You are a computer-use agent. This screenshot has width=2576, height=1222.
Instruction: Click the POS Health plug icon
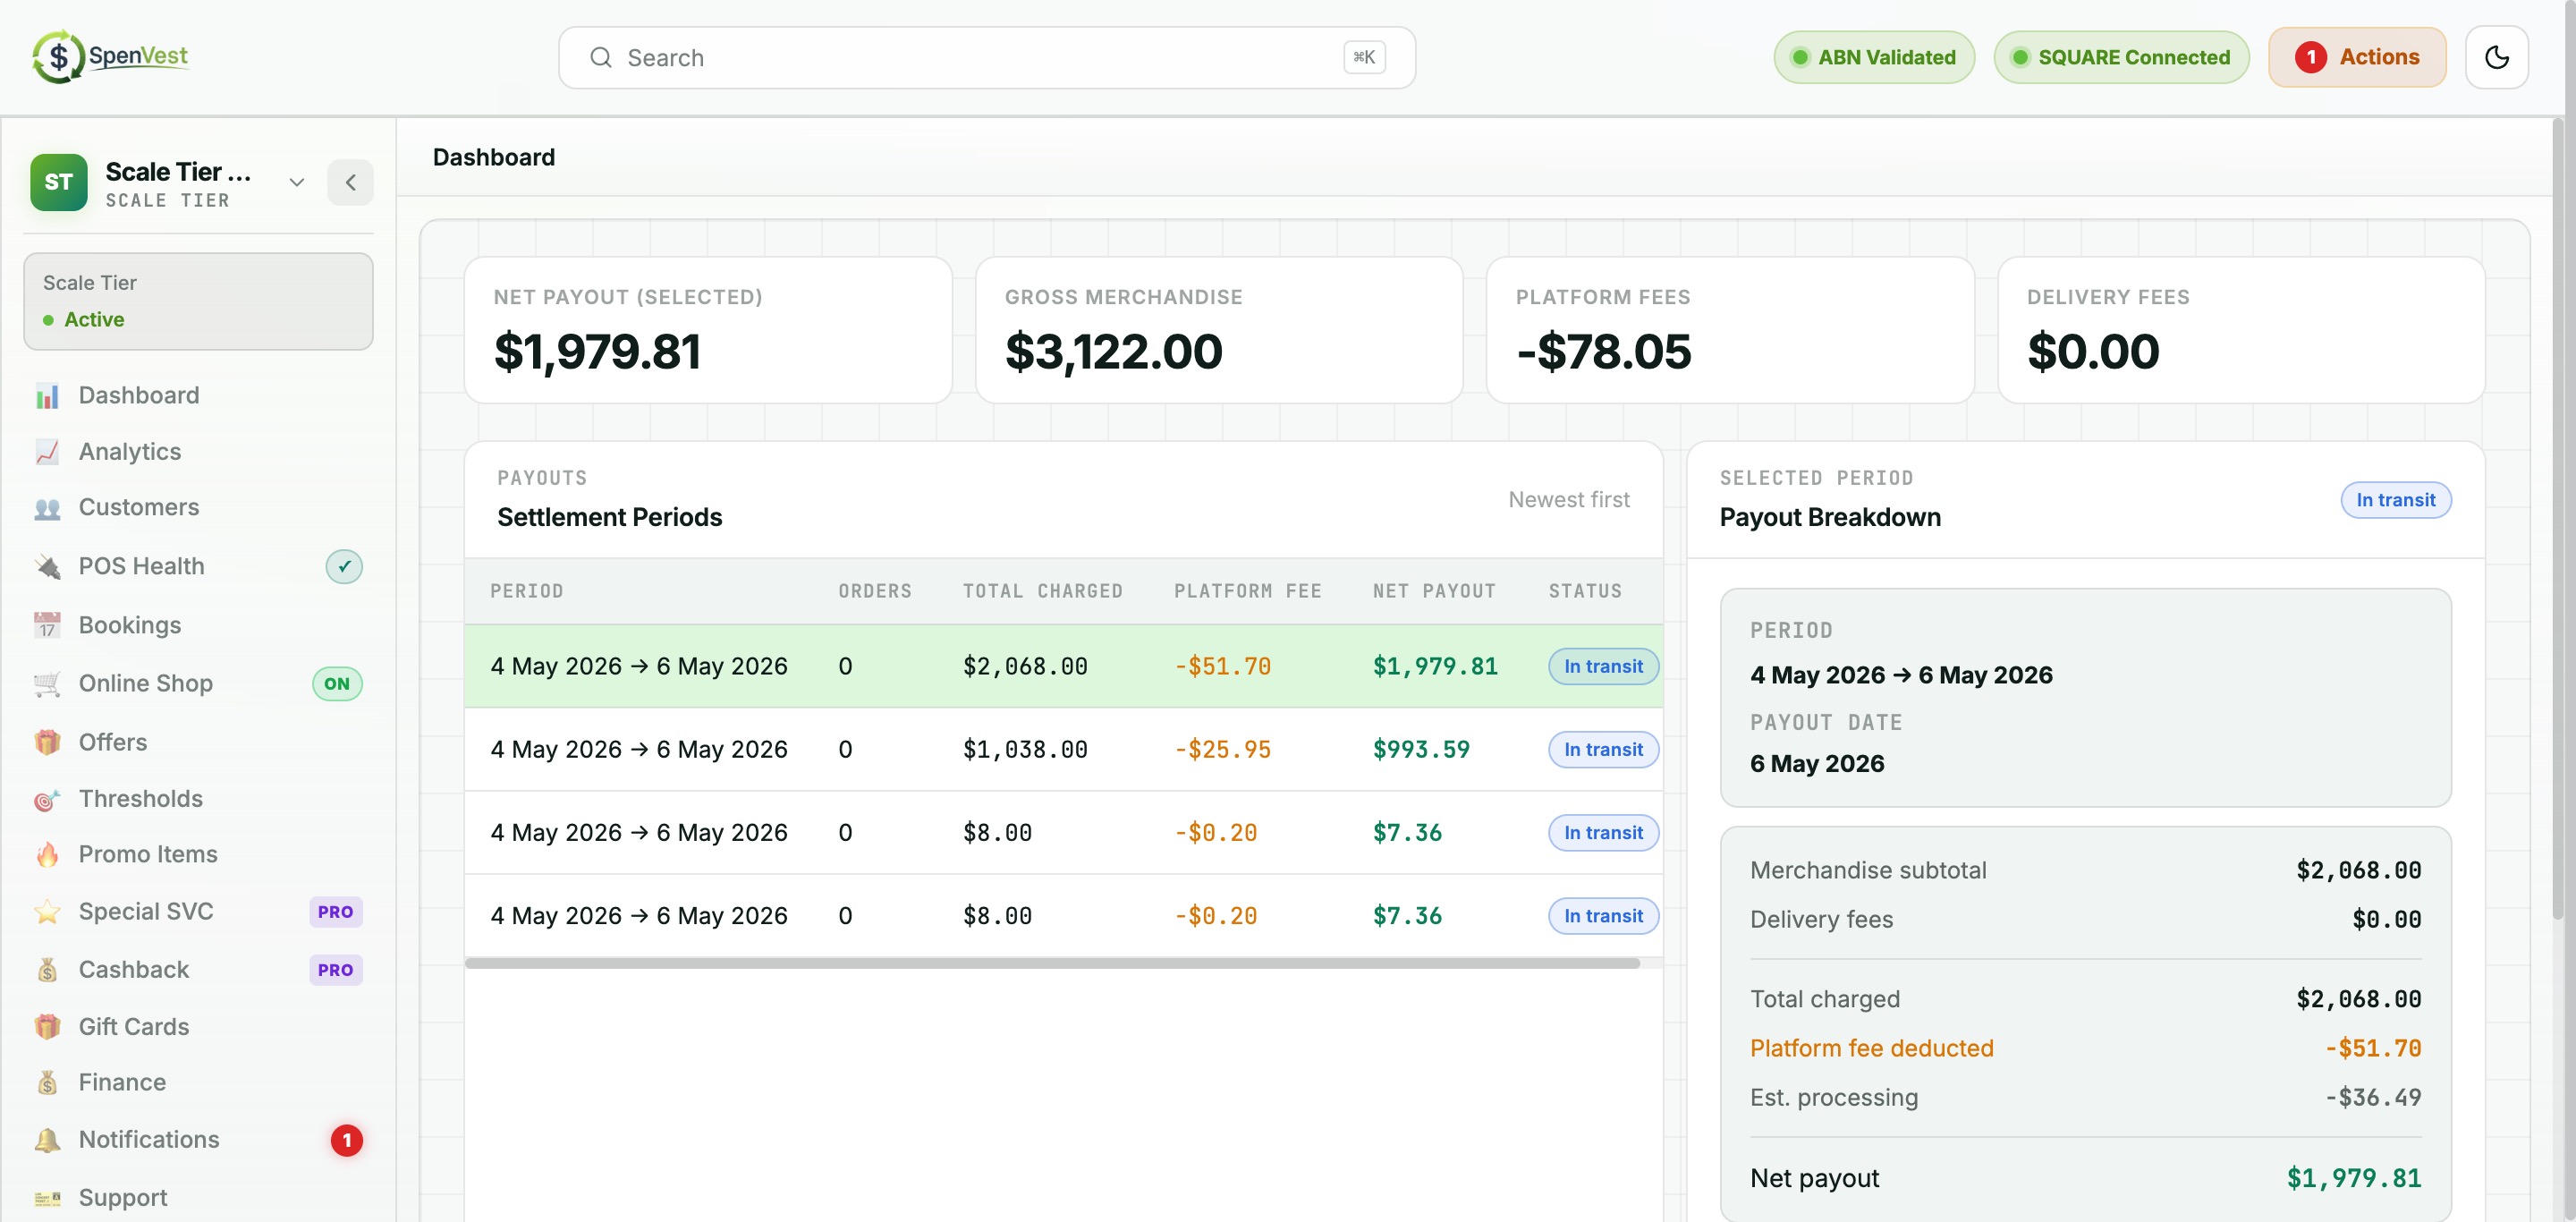[x=47, y=567]
